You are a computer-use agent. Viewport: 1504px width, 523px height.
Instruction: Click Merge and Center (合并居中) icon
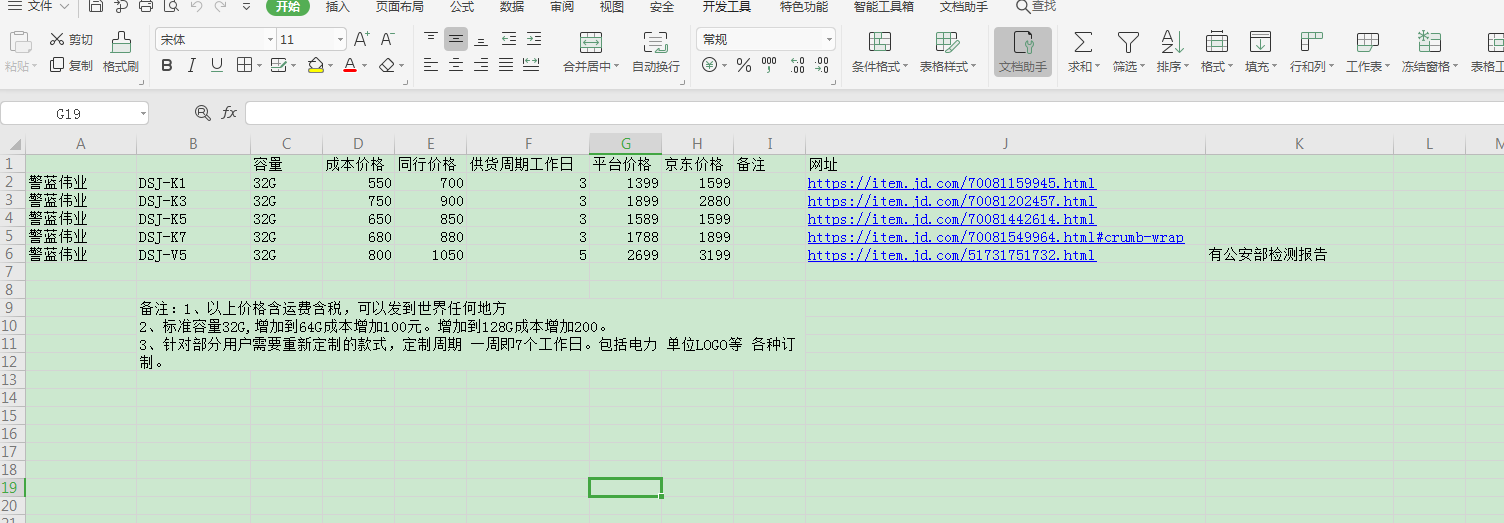(590, 42)
